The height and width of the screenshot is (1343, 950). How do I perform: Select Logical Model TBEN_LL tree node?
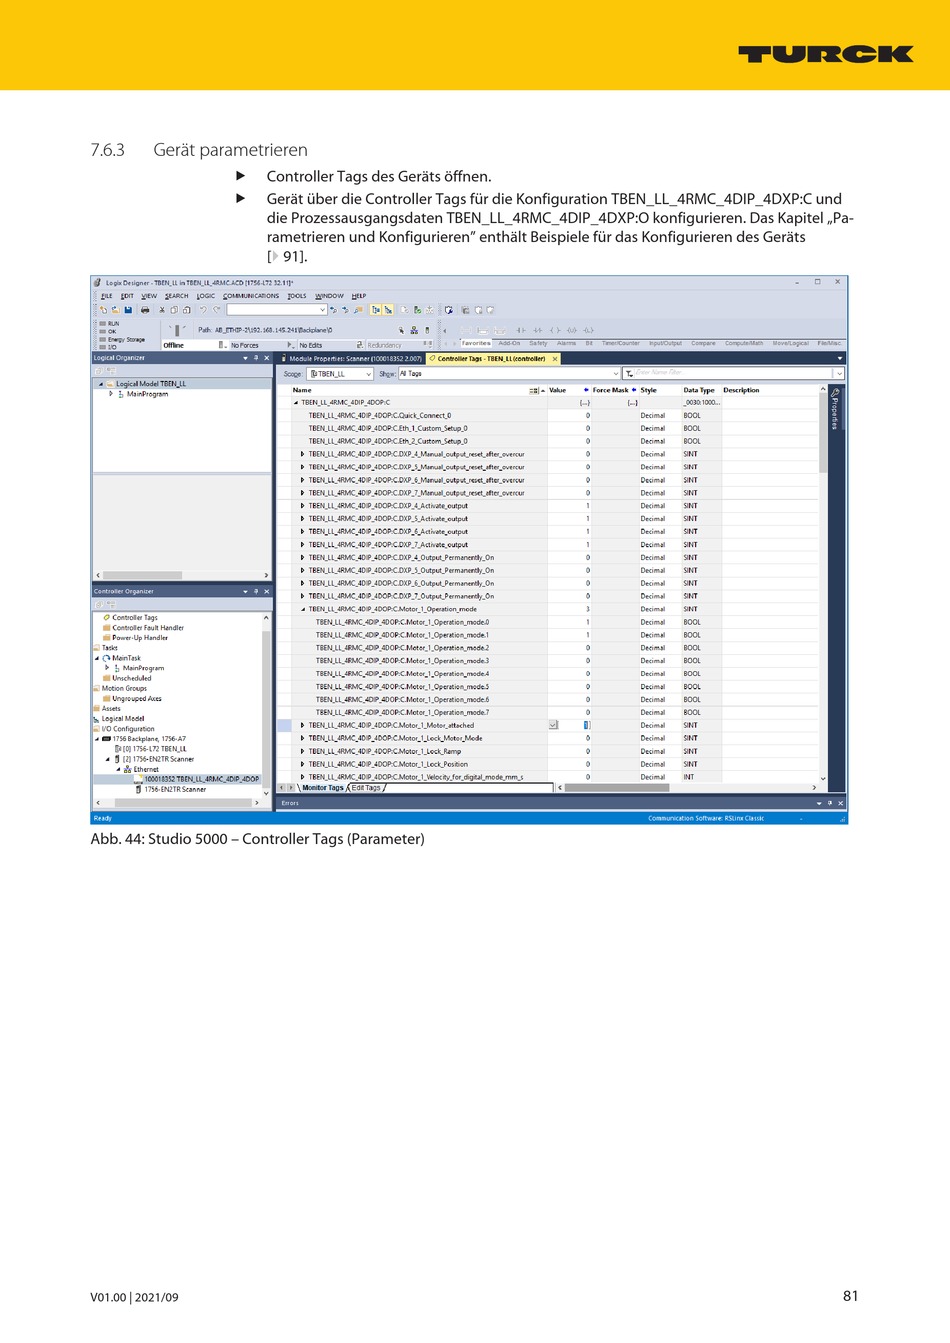point(150,384)
